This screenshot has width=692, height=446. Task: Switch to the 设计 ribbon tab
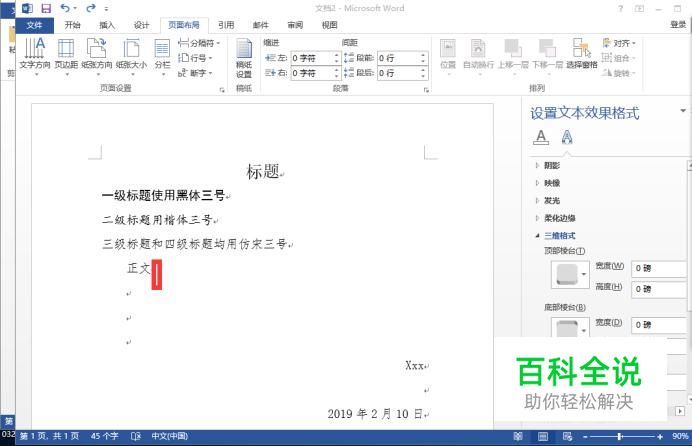coord(141,25)
